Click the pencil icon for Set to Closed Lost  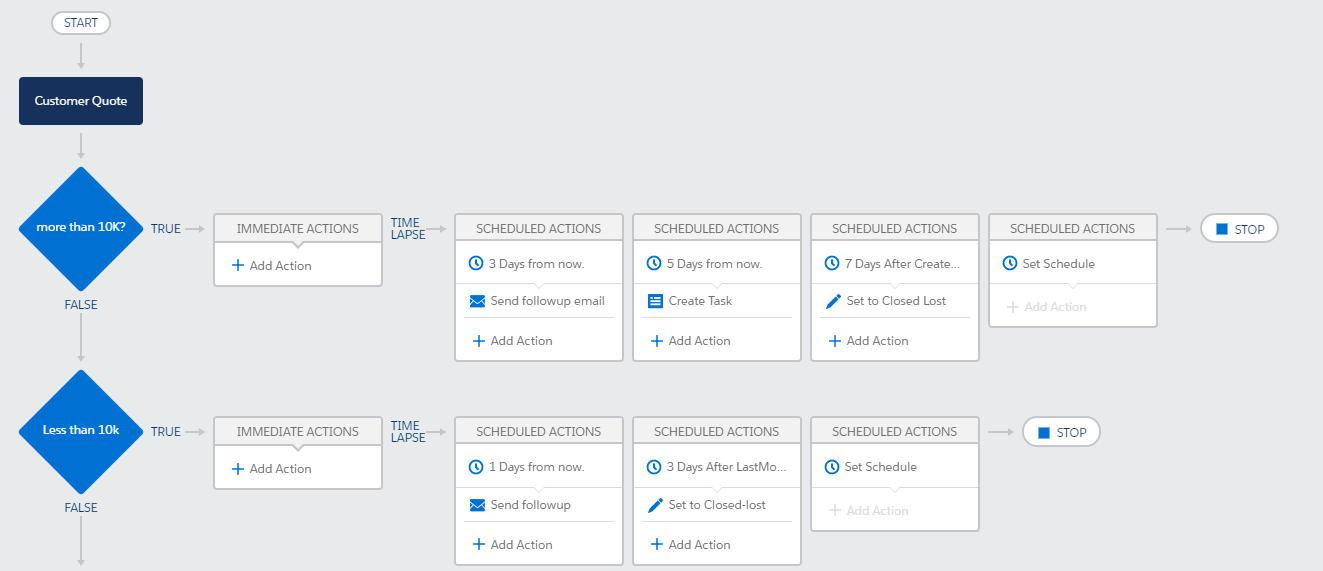833,301
